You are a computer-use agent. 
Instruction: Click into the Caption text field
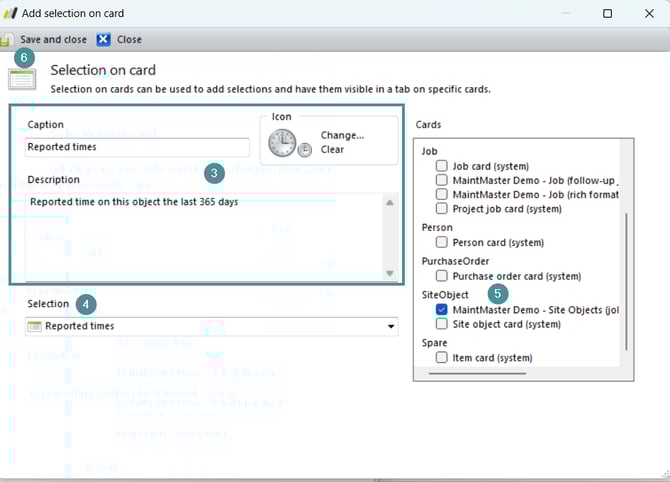point(137,147)
